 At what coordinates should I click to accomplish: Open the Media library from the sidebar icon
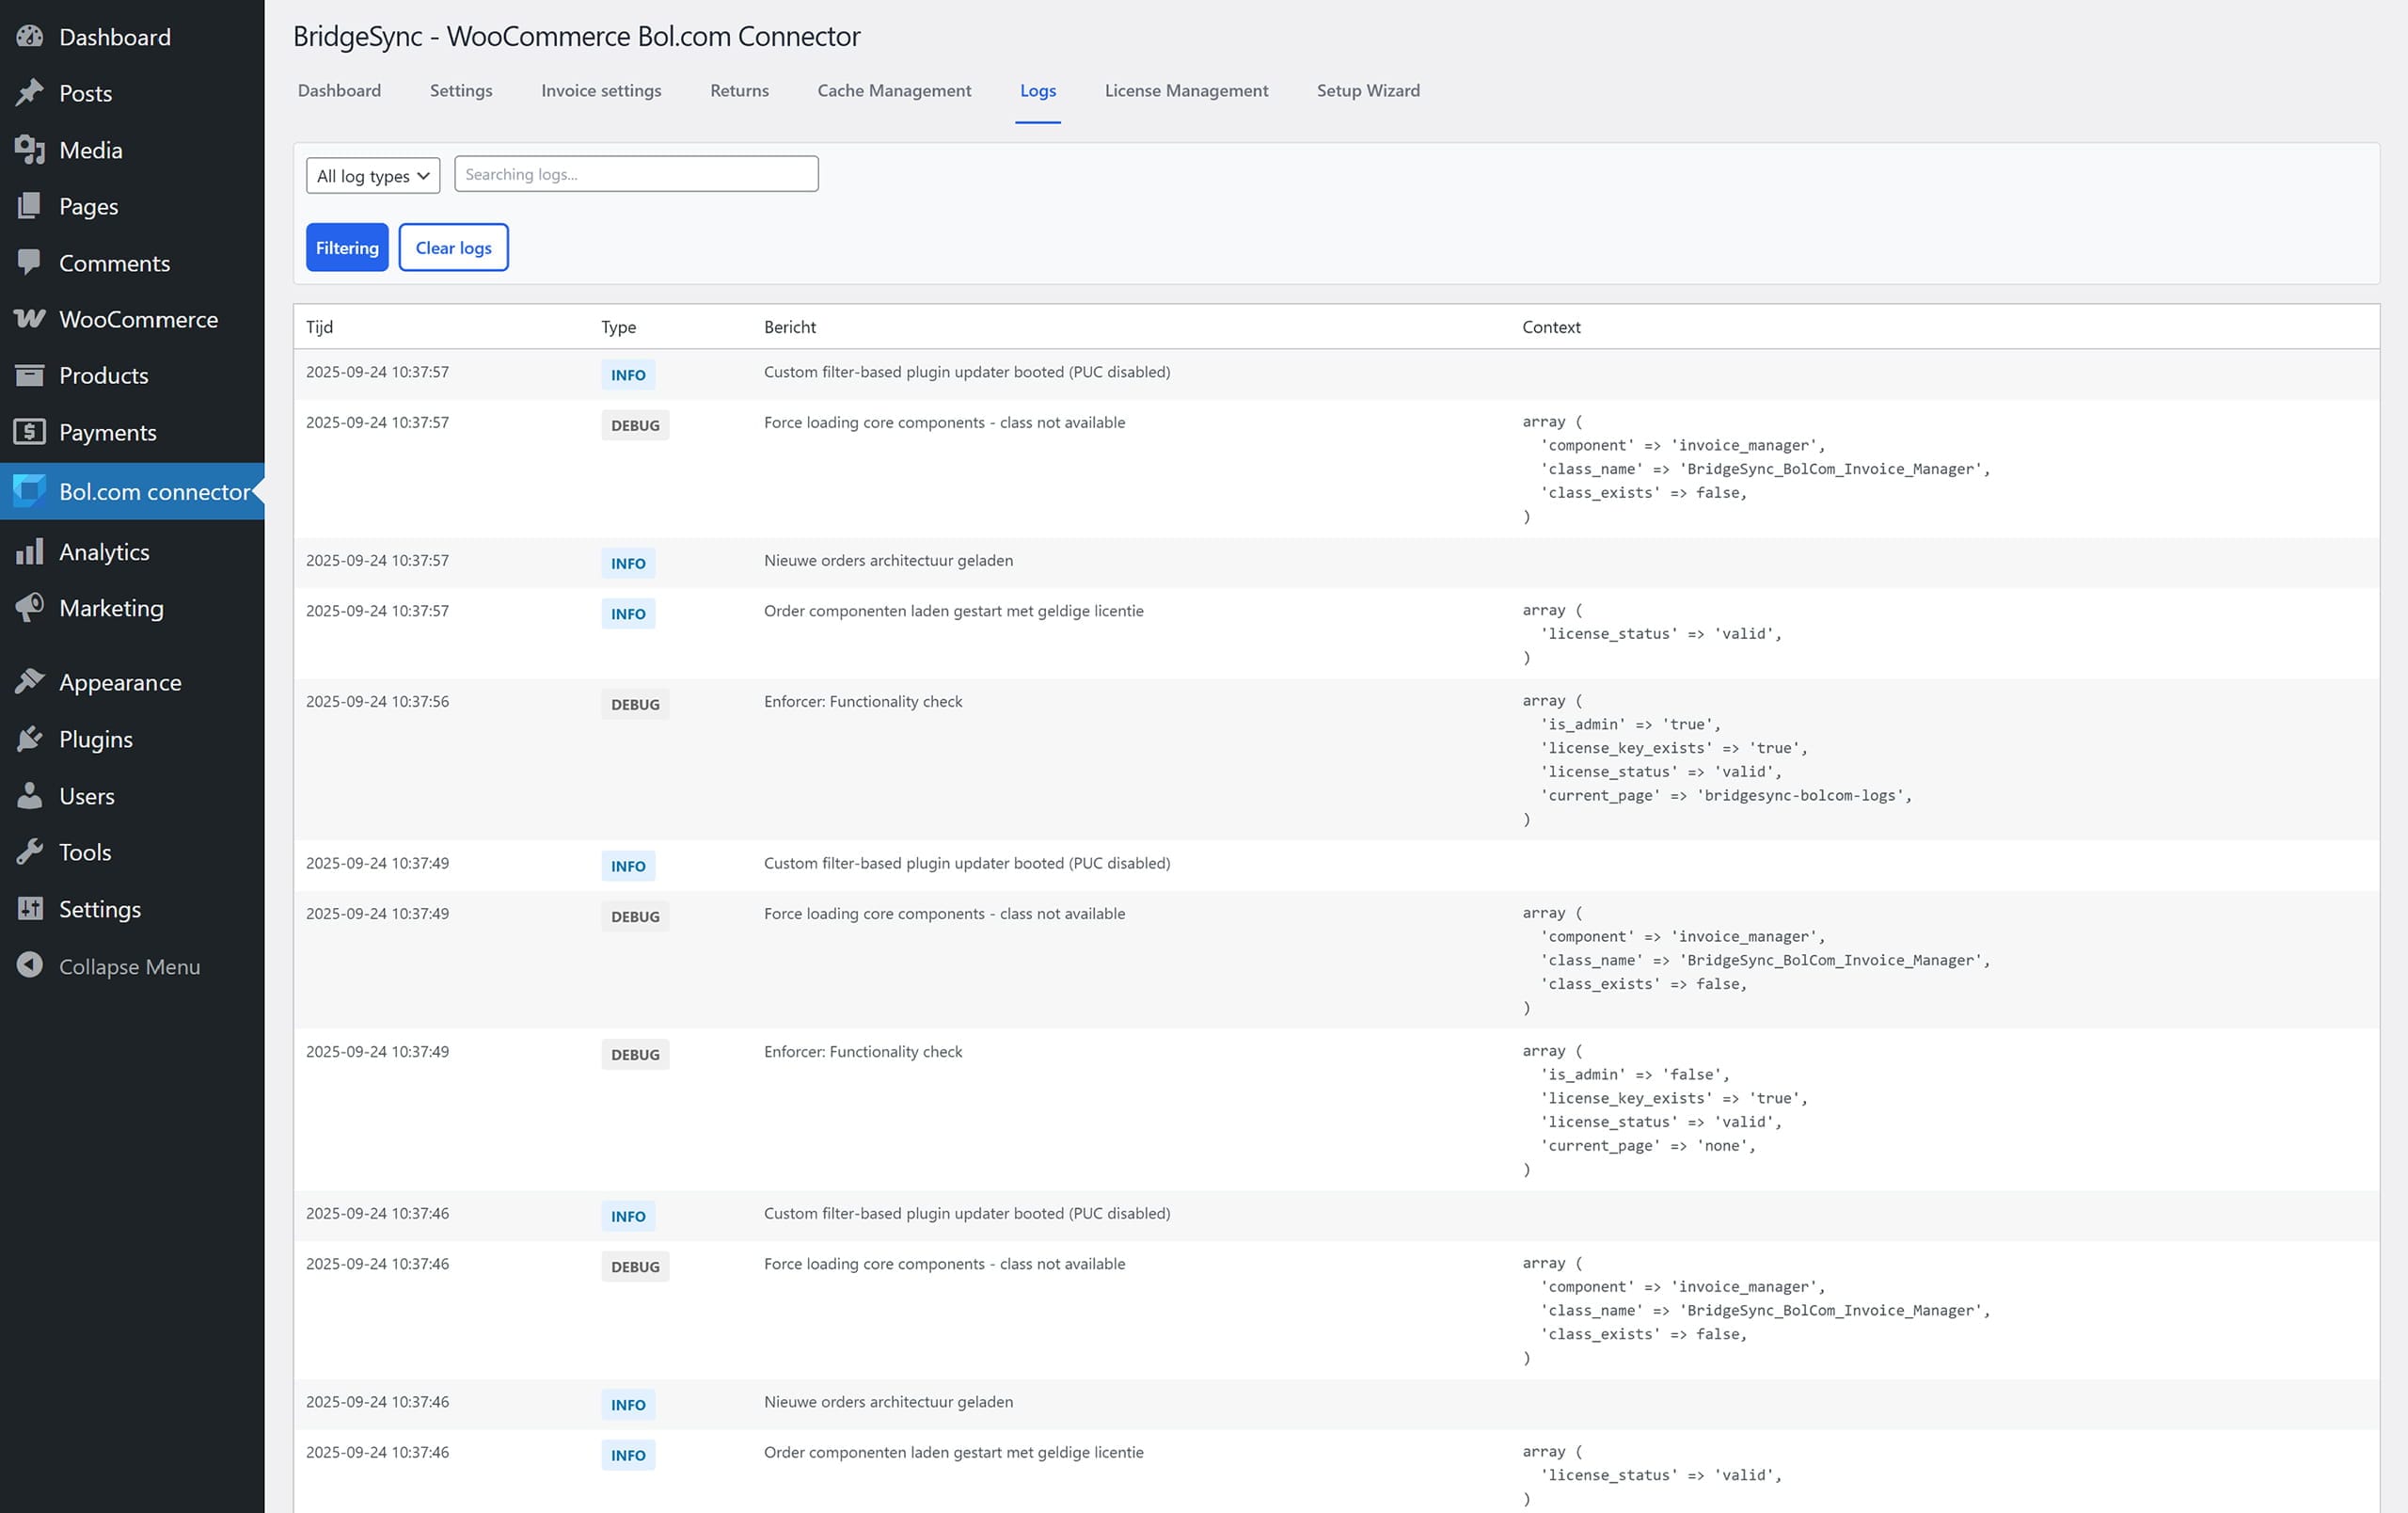point(29,150)
